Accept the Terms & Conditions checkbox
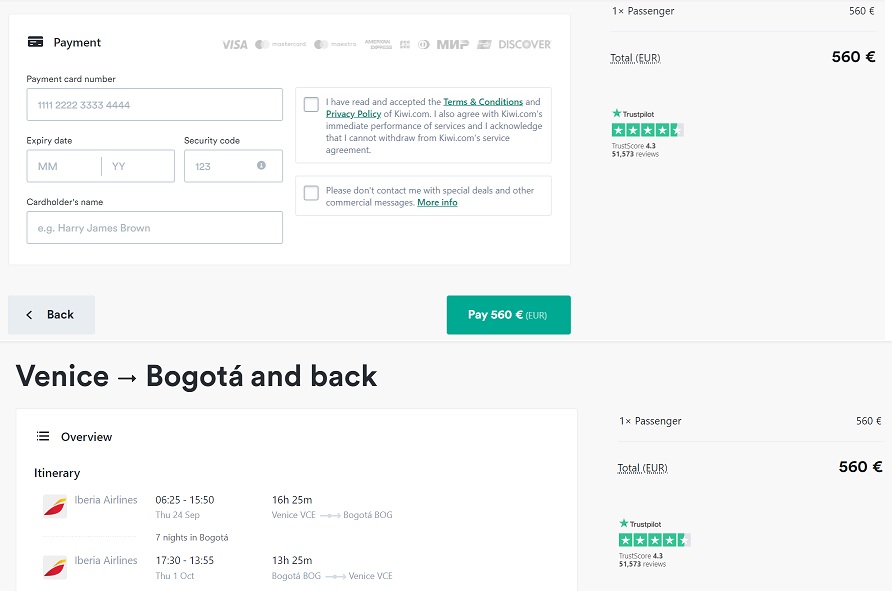892x593 pixels. [x=311, y=104]
